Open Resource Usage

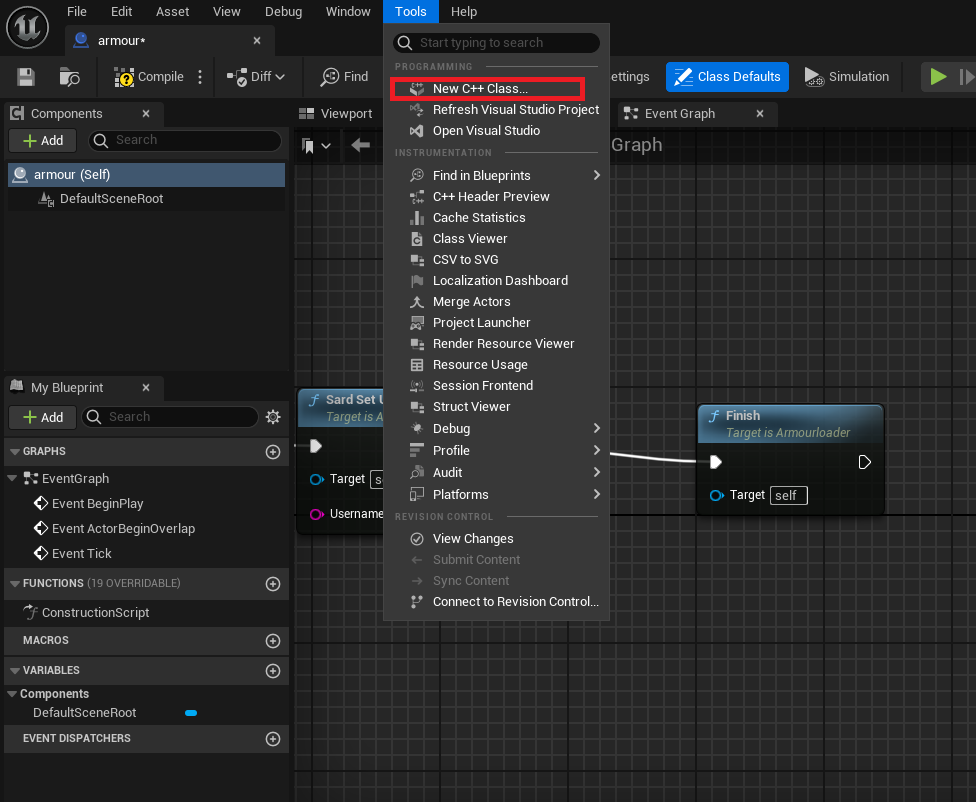click(x=496, y=365)
